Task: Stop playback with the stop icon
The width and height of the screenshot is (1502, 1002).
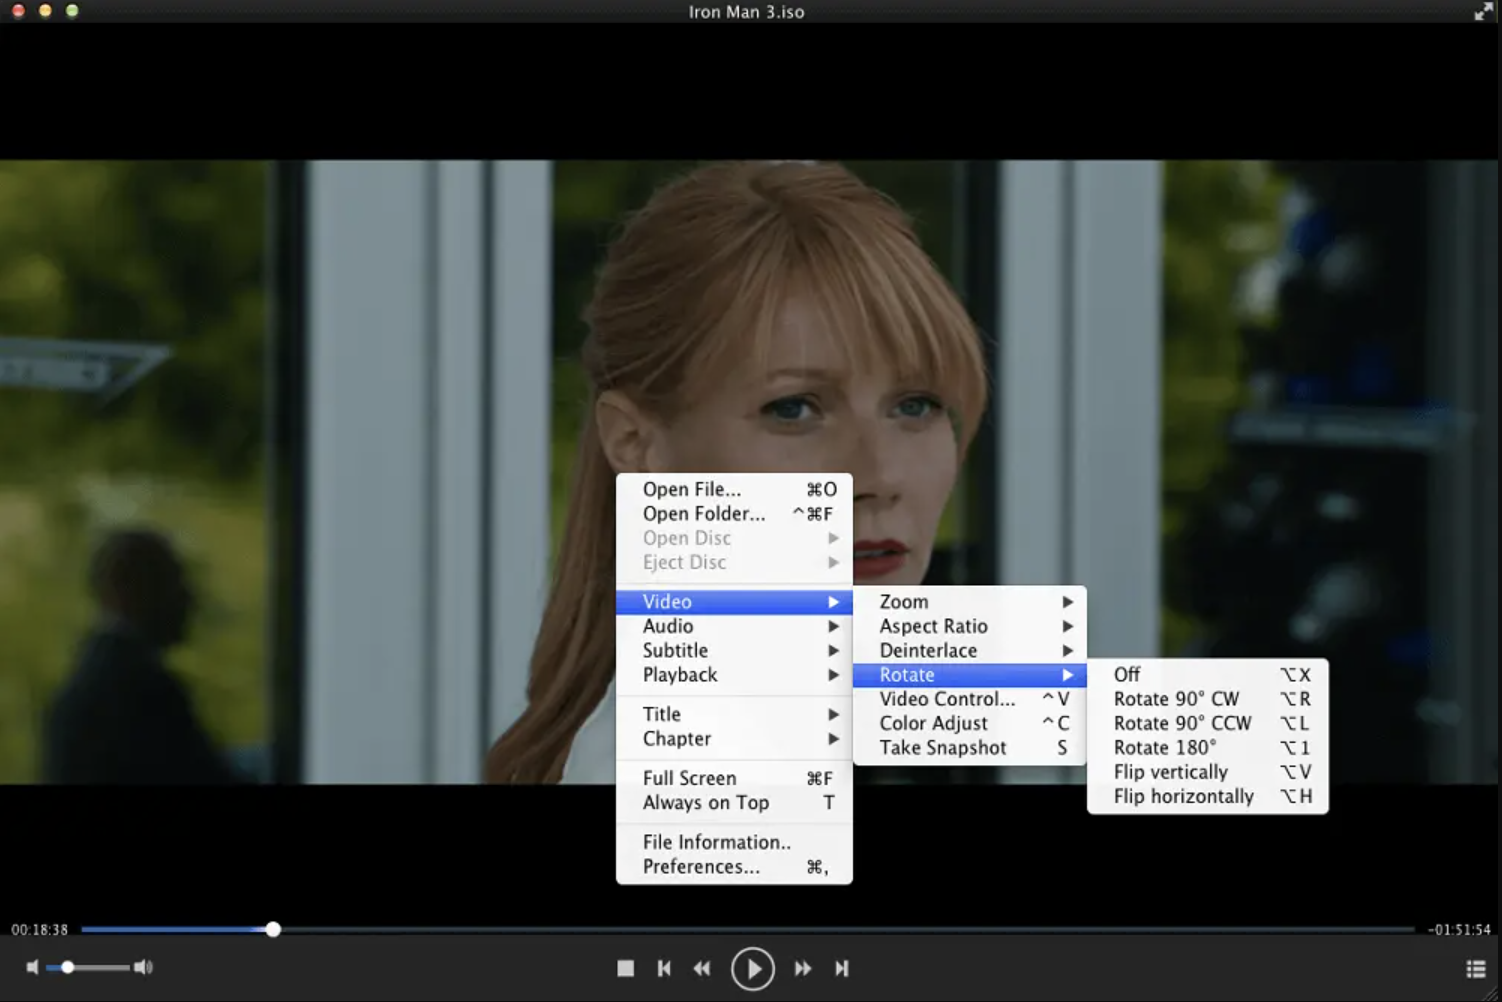Action: pyautogui.click(x=625, y=968)
